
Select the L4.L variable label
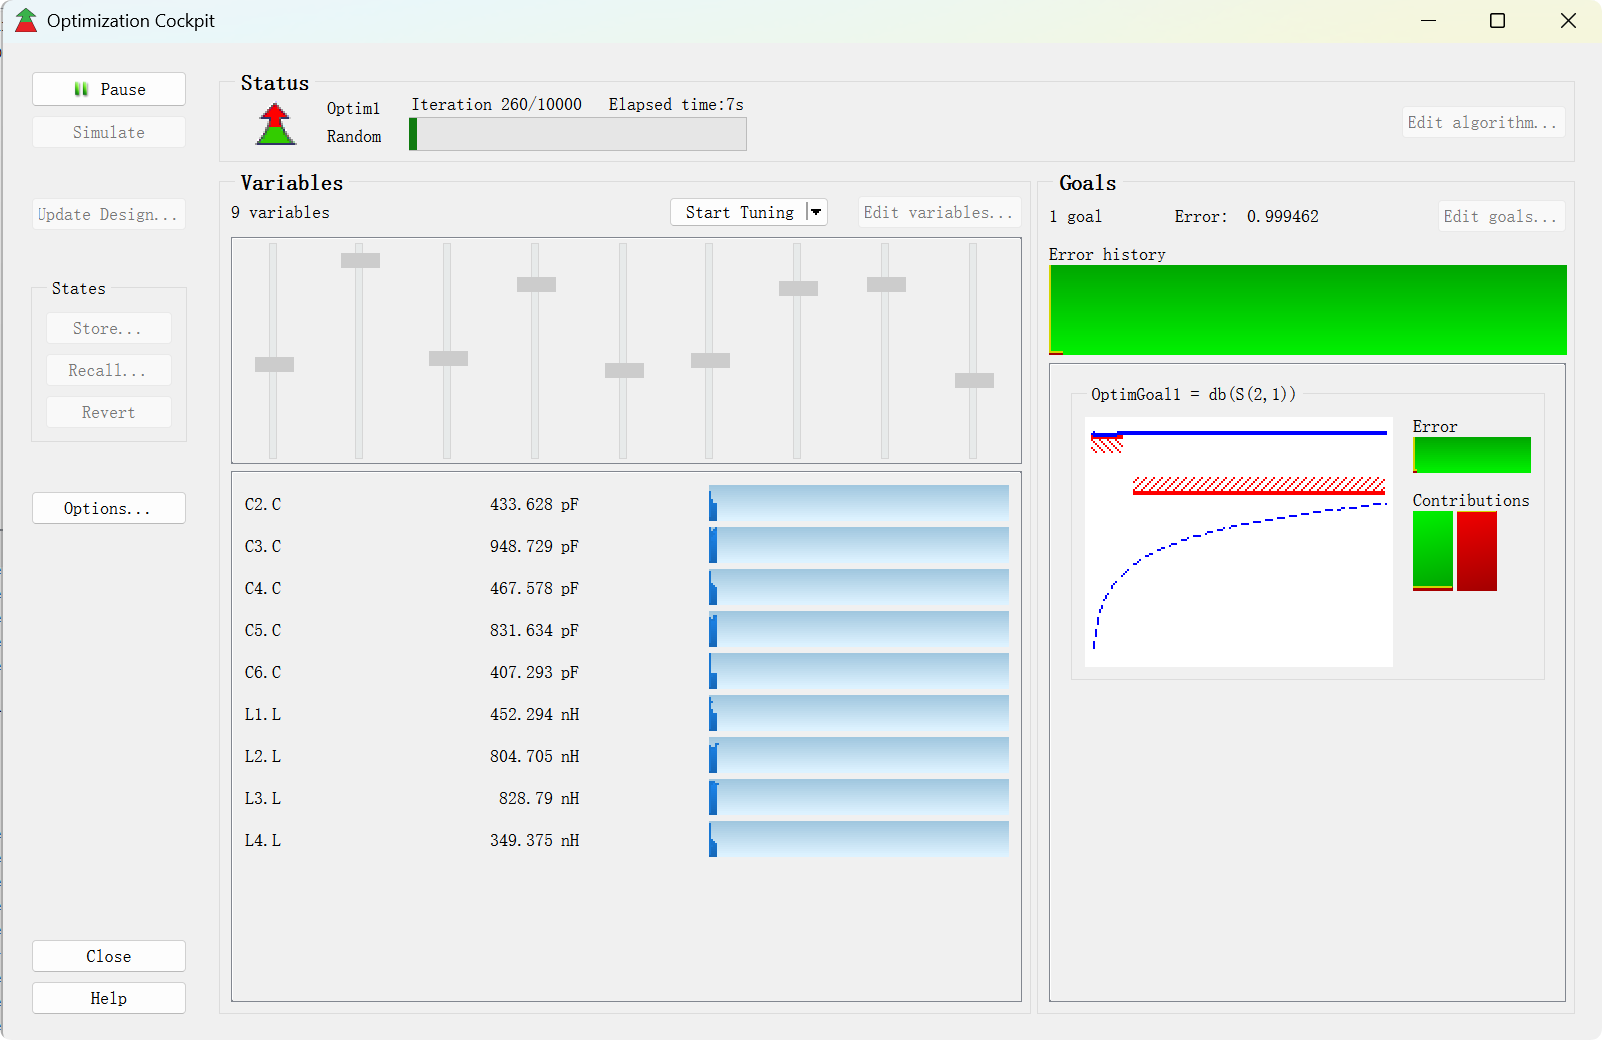pos(263,840)
